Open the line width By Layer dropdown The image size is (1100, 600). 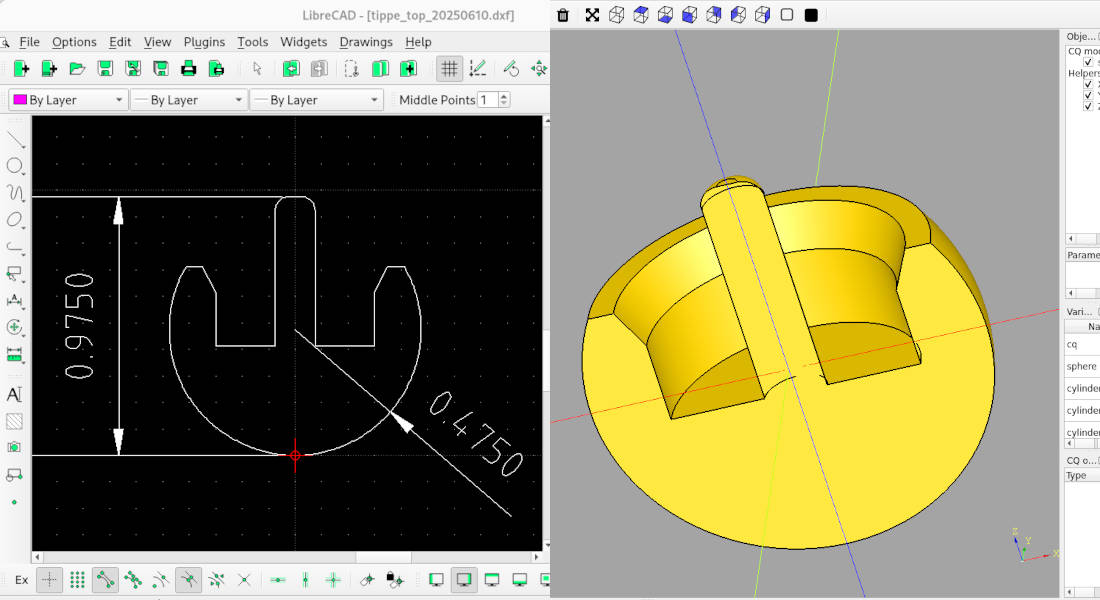coord(188,100)
